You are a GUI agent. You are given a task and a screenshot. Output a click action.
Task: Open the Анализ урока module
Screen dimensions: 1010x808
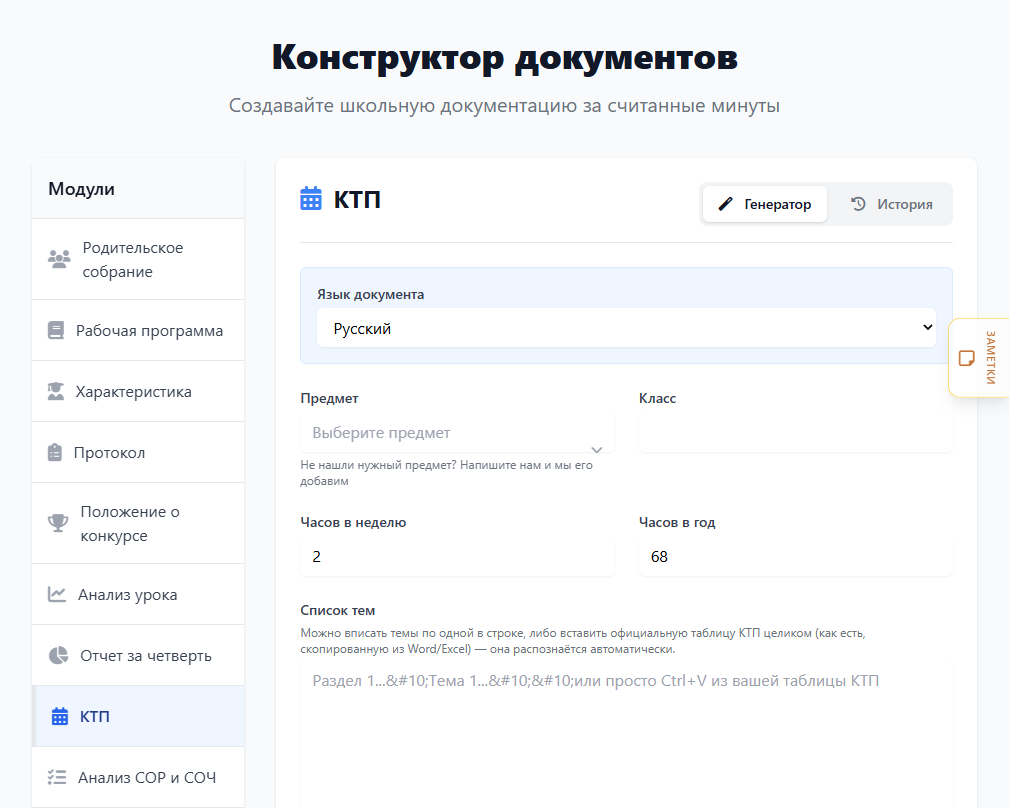pyautogui.click(x=138, y=594)
